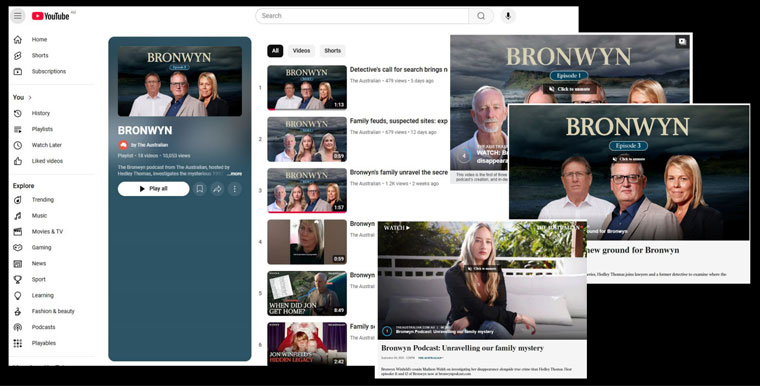Click playlist video thumbnail with 1:57 duration
760x386 pixels.
(x=307, y=191)
